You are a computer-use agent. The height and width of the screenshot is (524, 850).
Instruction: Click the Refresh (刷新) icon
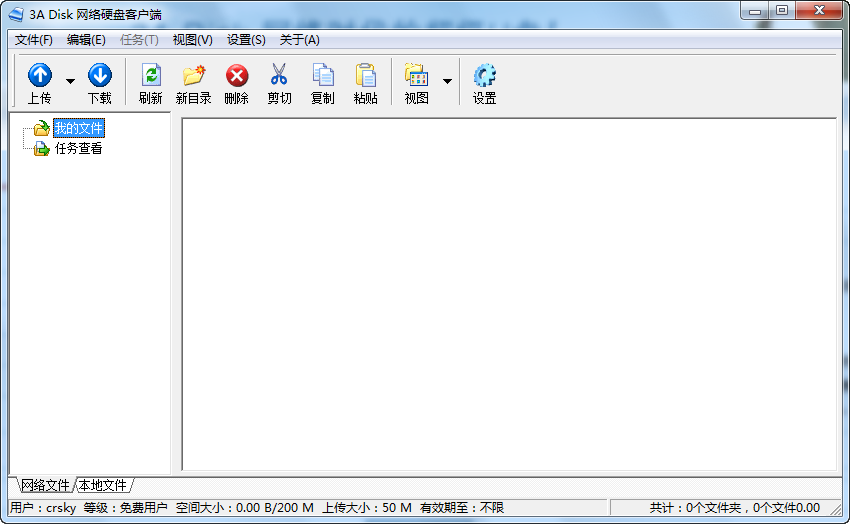coord(151,75)
